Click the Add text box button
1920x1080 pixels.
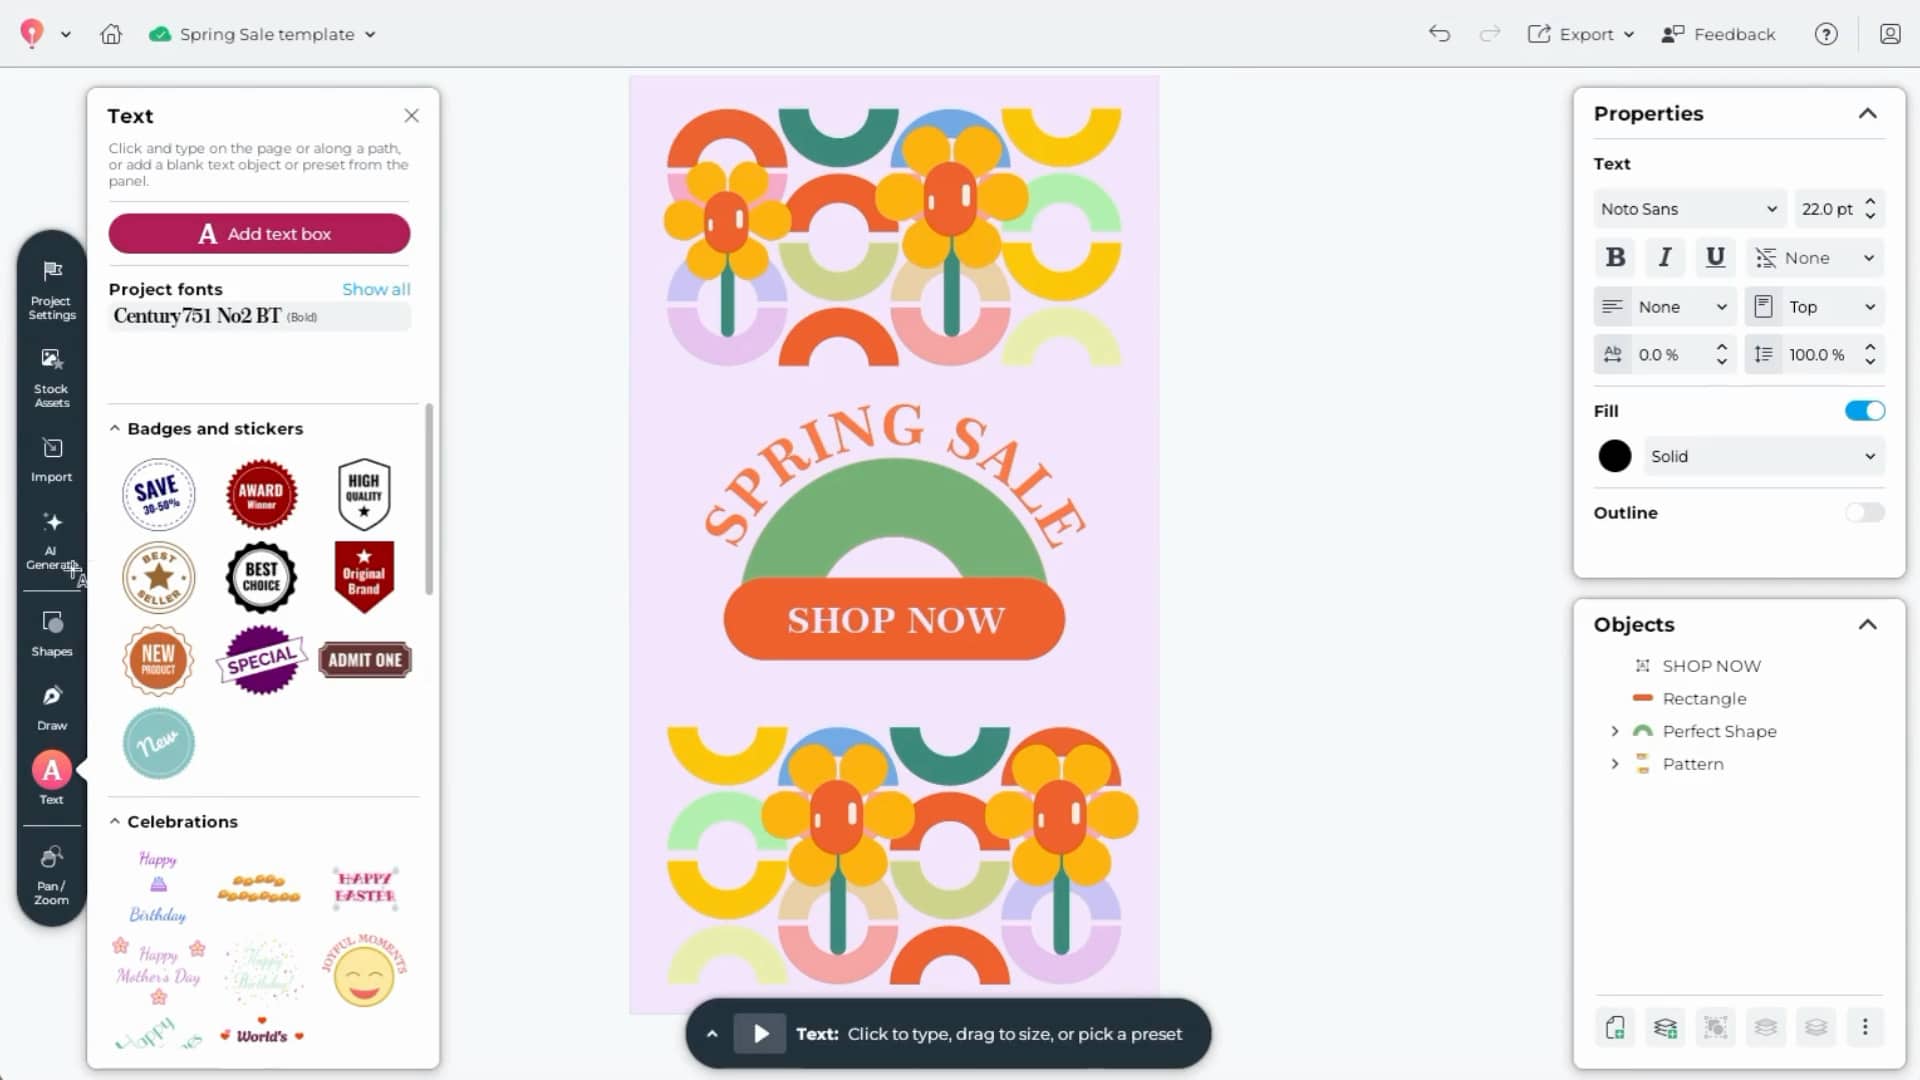(259, 233)
